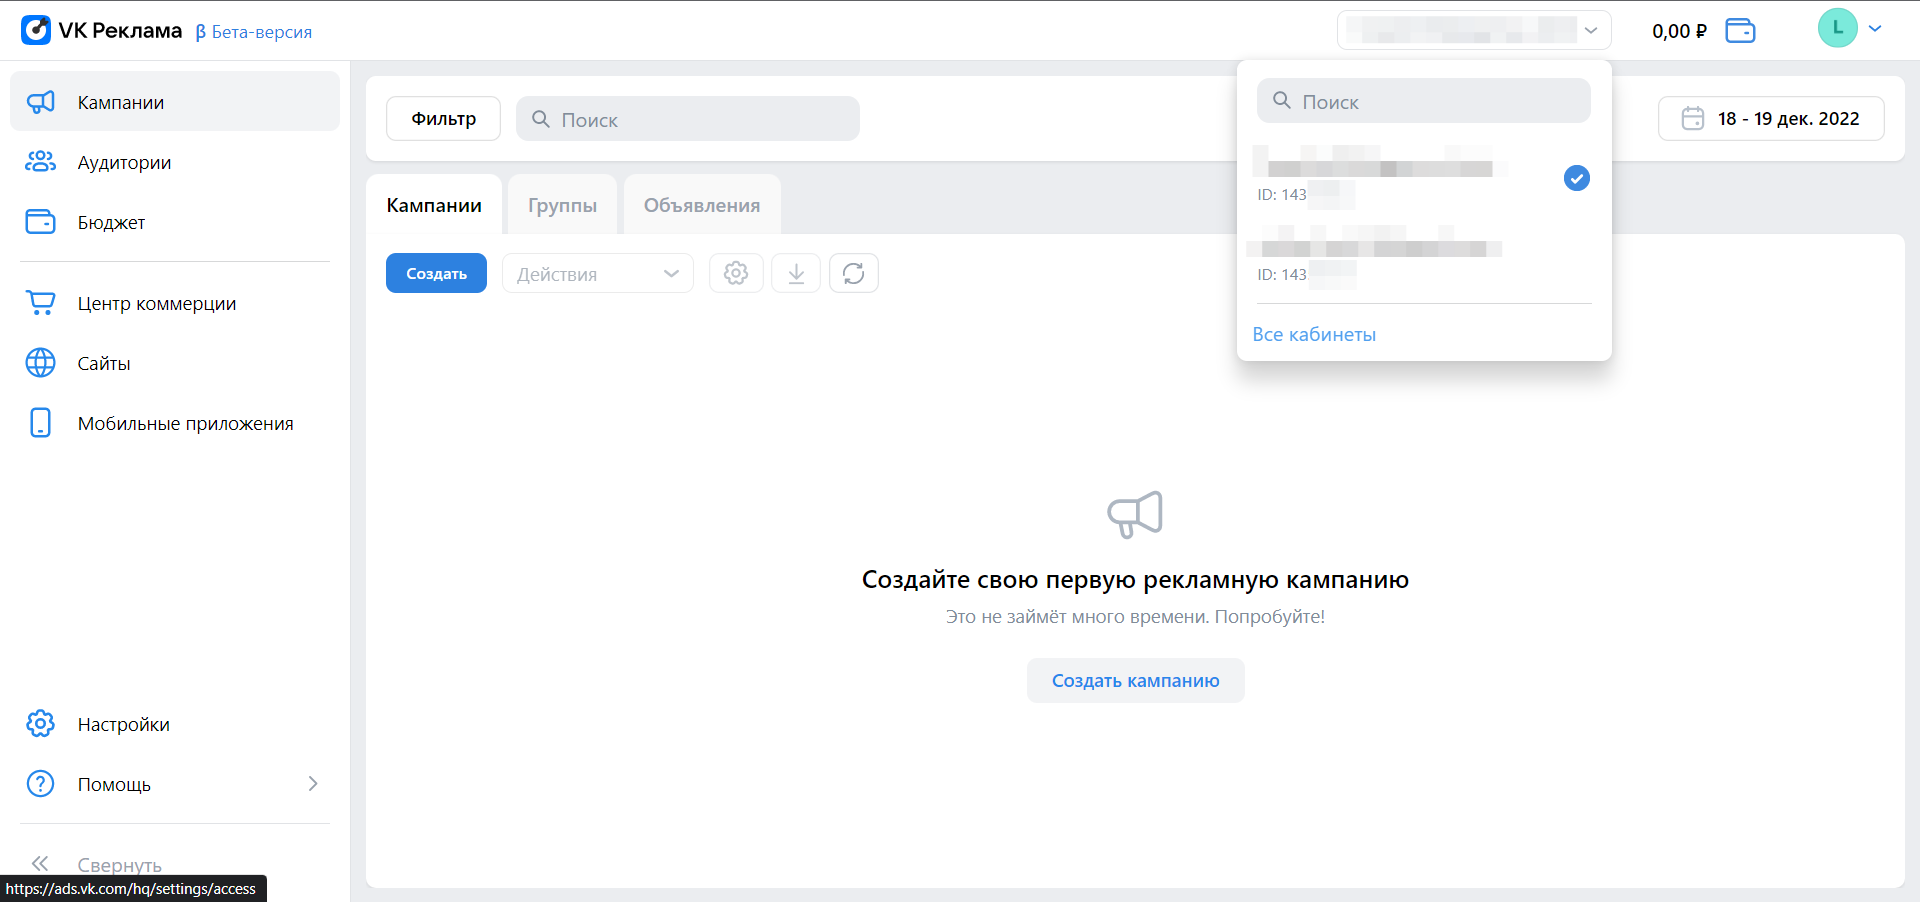This screenshot has width=1920, height=902.
Task: Refresh the campaigns list icon
Action: coord(854,273)
